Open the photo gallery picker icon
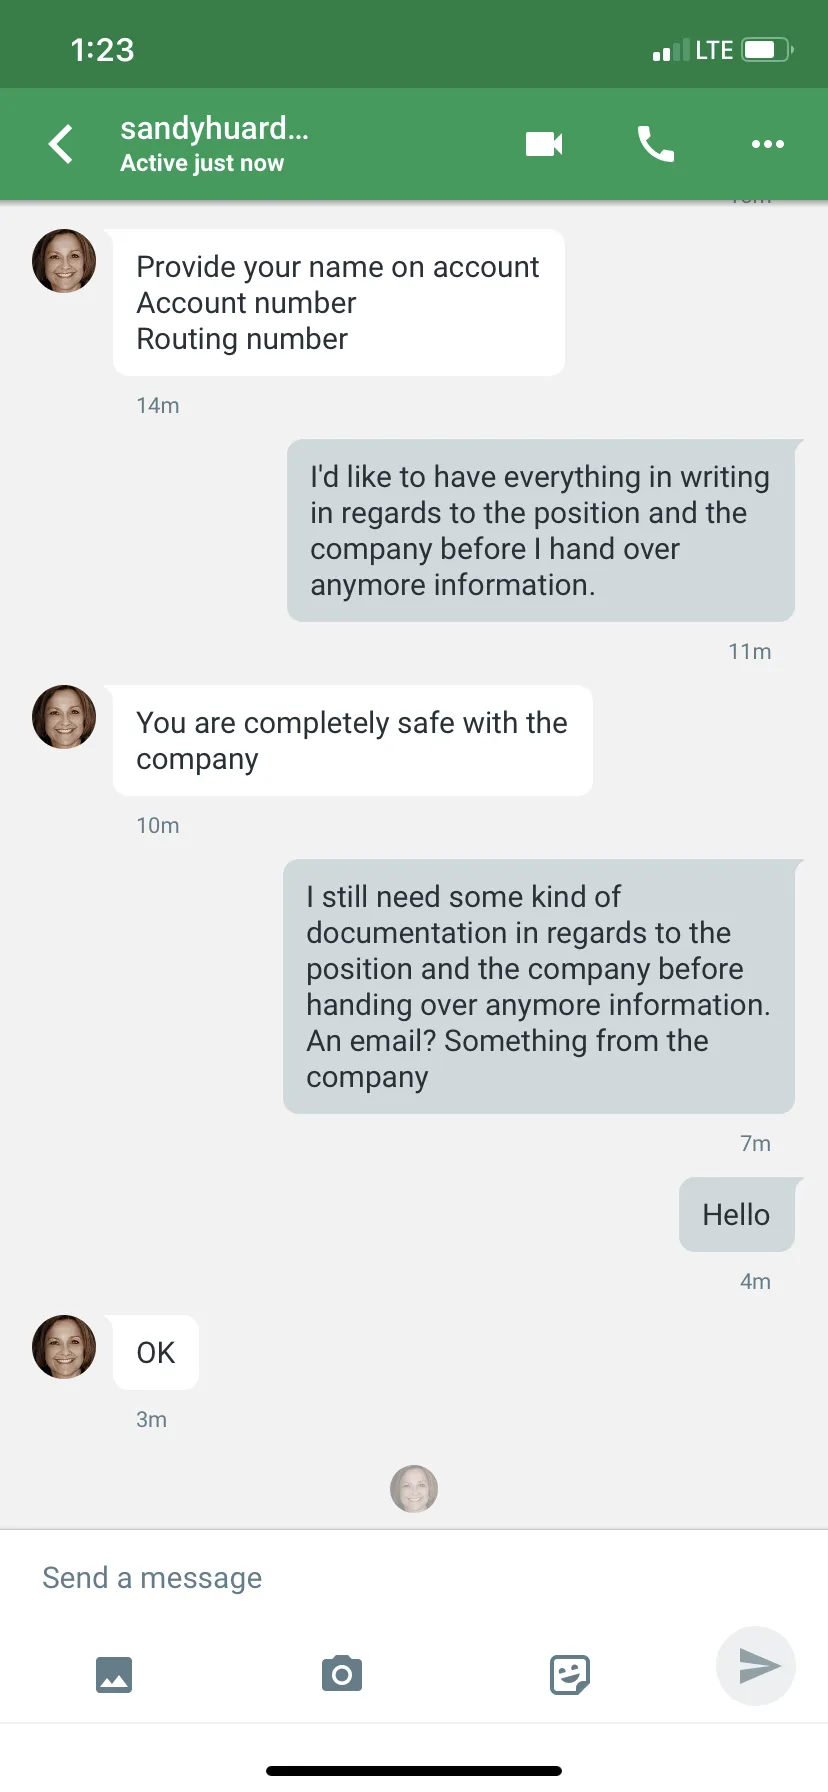The width and height of the screenshot is (828, 1792). coord(114,1674)
